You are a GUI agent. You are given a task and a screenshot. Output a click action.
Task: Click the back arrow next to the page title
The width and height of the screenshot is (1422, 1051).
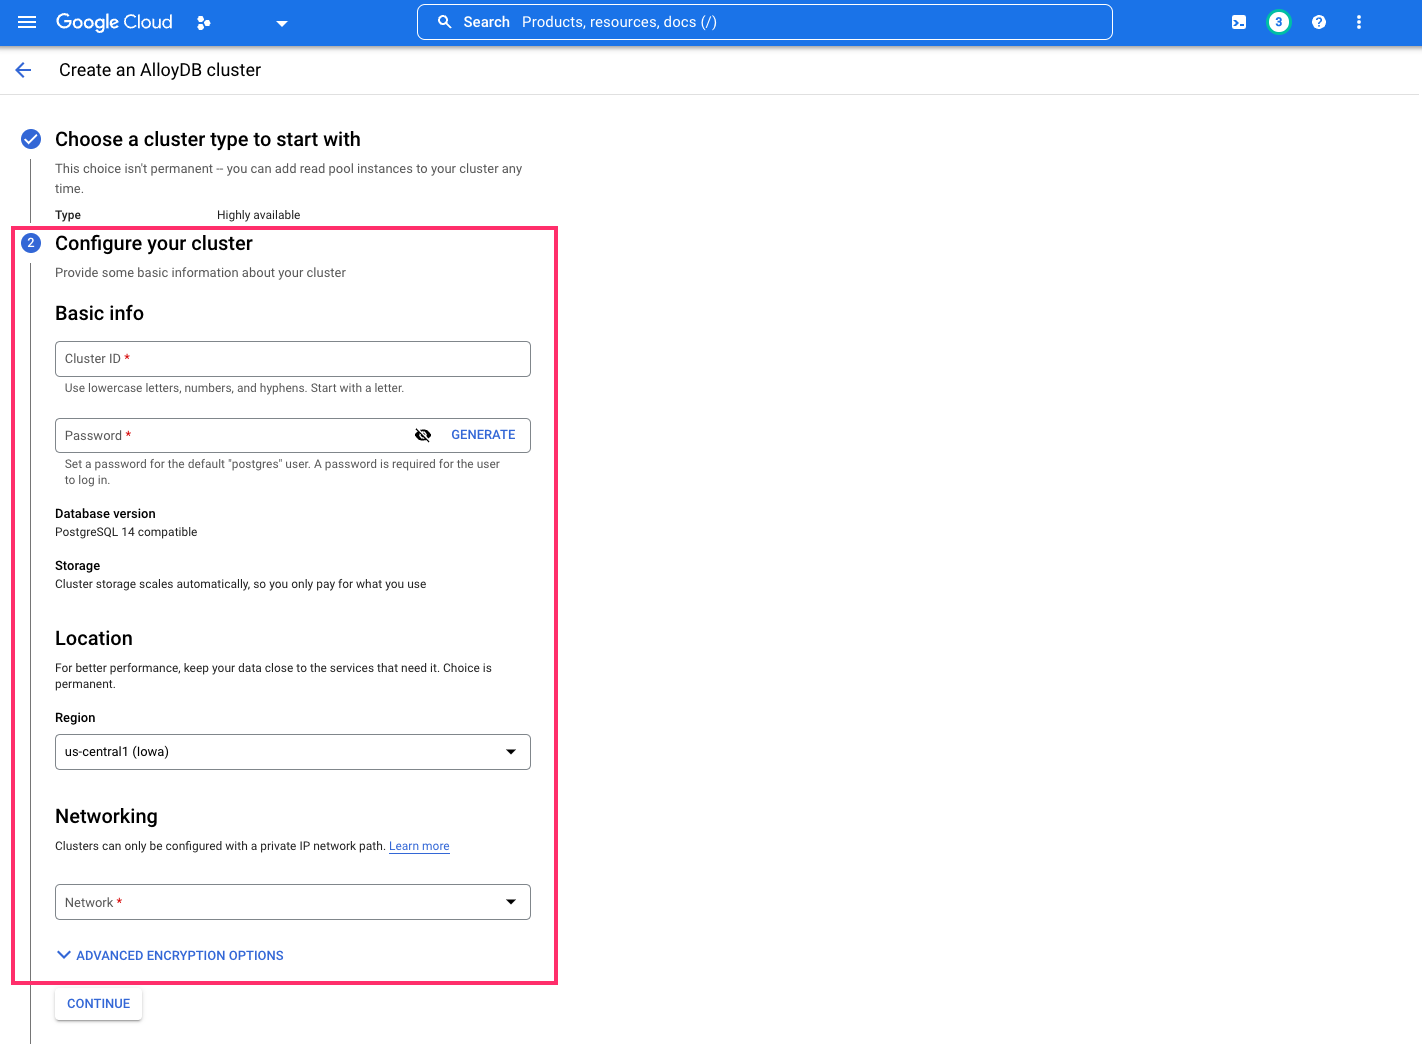(23, 70)
